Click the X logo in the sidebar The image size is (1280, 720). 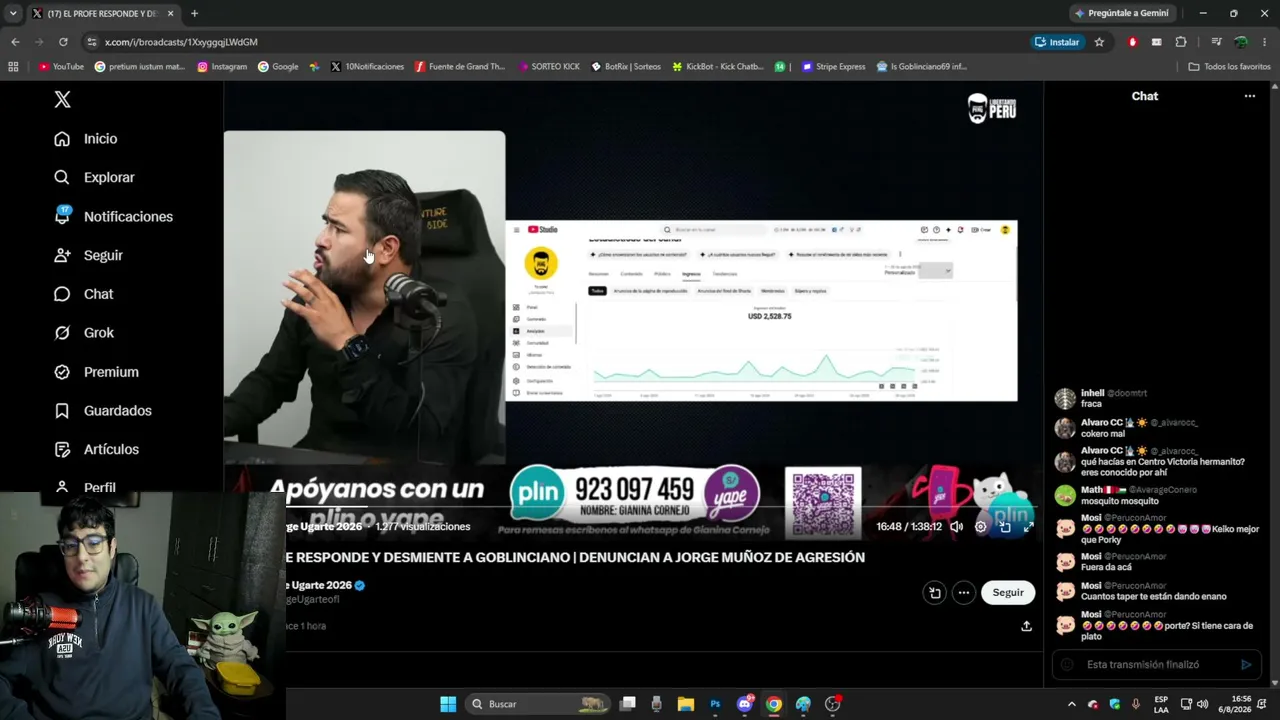pyautogui.click(x=62, y=99)
